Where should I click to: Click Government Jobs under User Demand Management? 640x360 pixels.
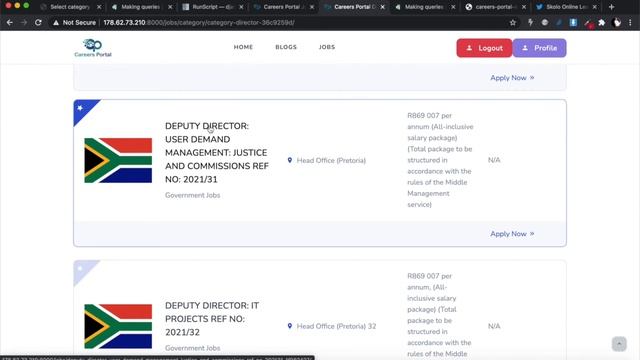pos(193,195)
